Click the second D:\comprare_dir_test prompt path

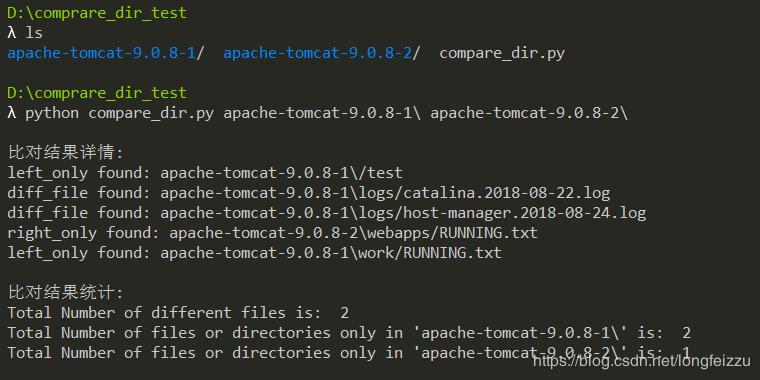pyautogui.click(x=97, y=93)
